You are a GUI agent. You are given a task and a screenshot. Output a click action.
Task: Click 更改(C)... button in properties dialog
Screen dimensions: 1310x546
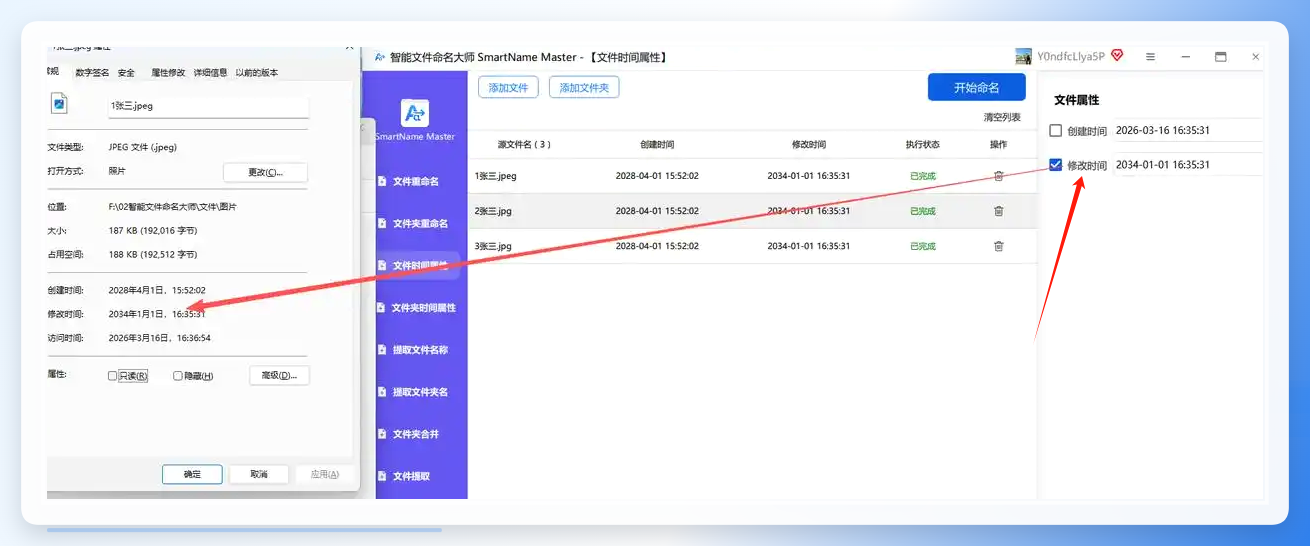[265, 172]
